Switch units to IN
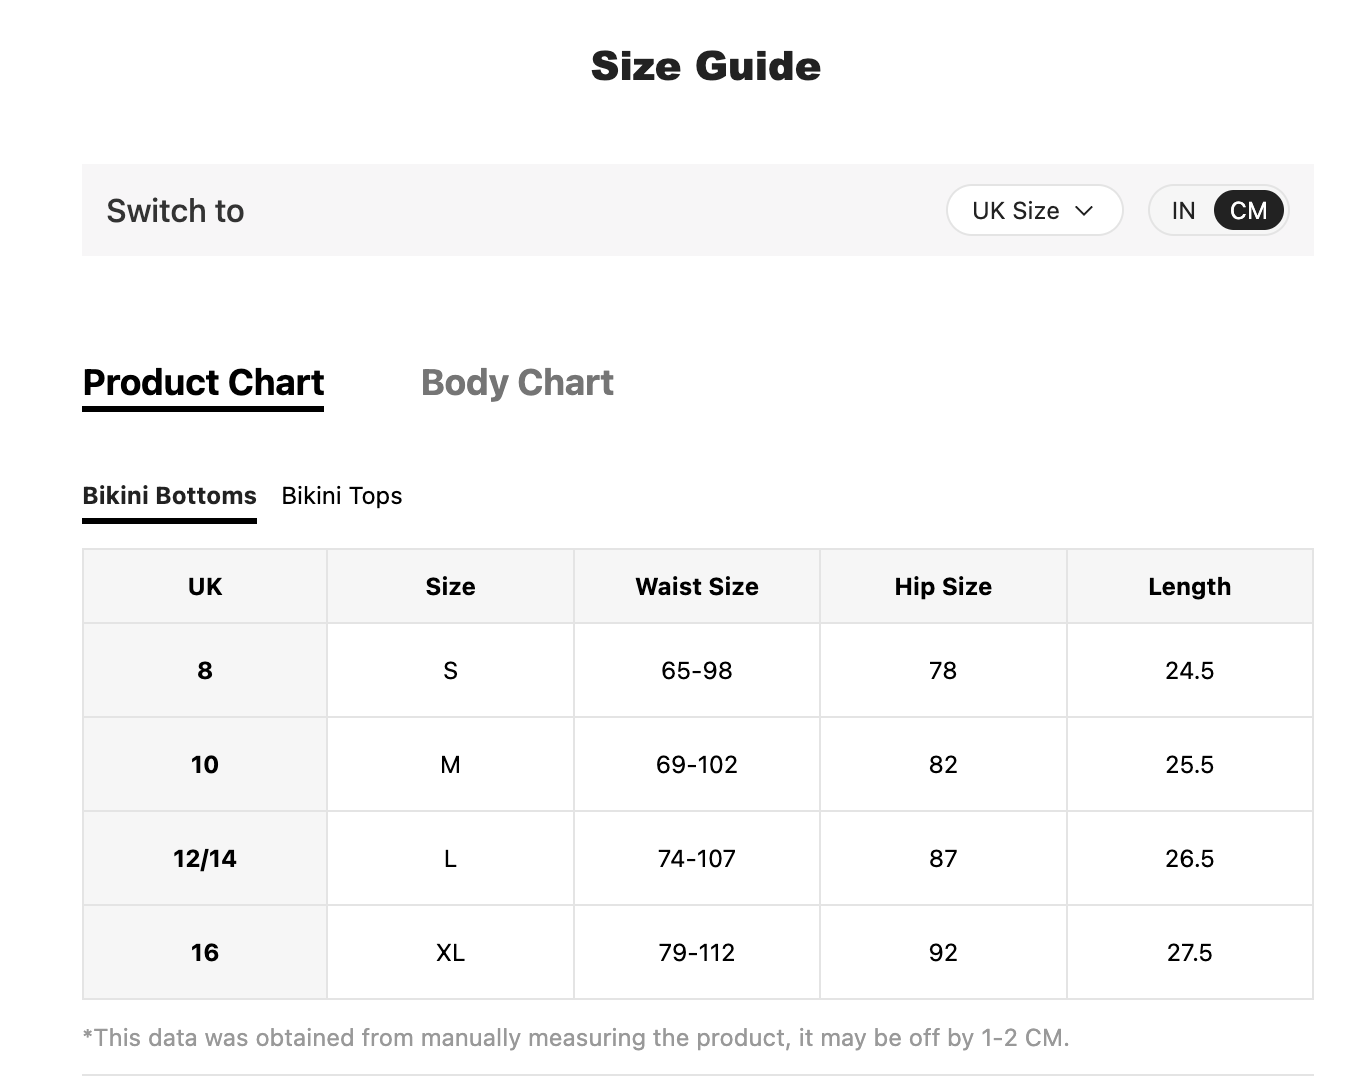 [1183, 210]
